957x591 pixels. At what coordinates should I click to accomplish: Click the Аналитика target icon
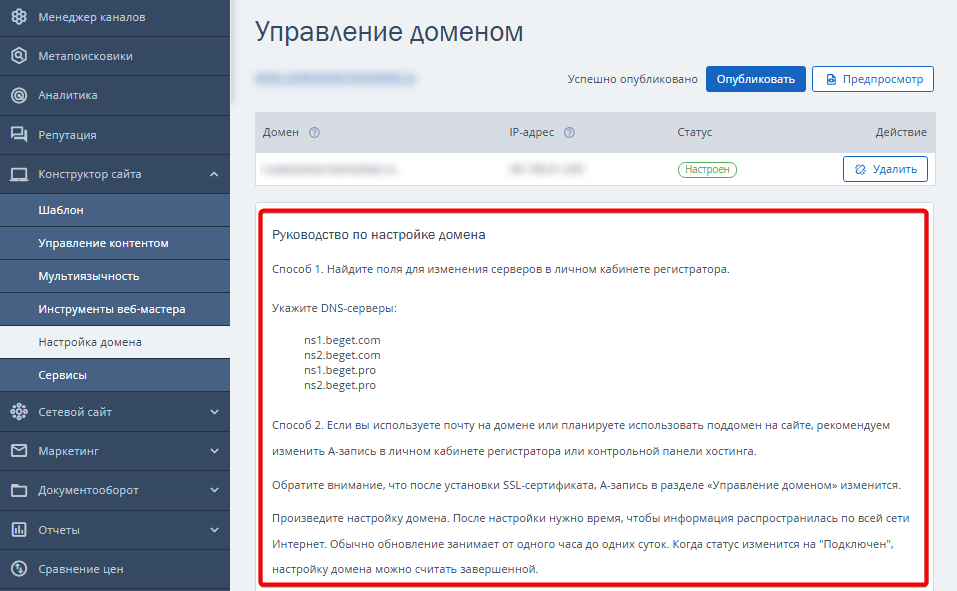pos(19,95)
